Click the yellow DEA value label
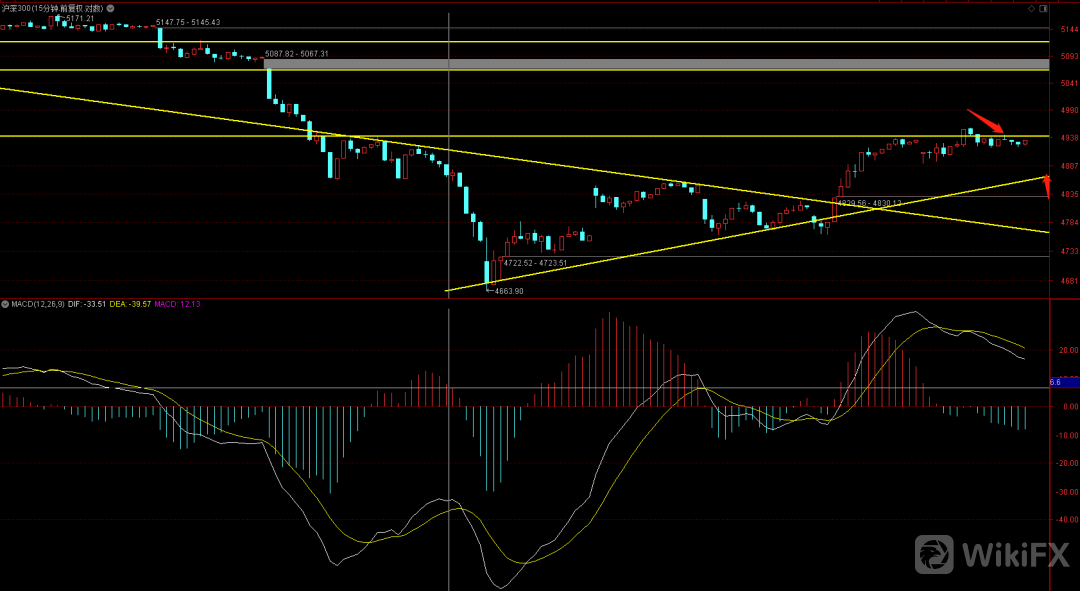 point(131,303)
